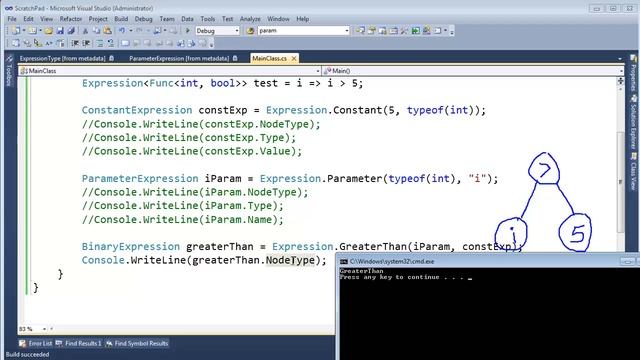Open the Debug configuration combo box
This screenshot has height=360, width=640.
[217, 31]
